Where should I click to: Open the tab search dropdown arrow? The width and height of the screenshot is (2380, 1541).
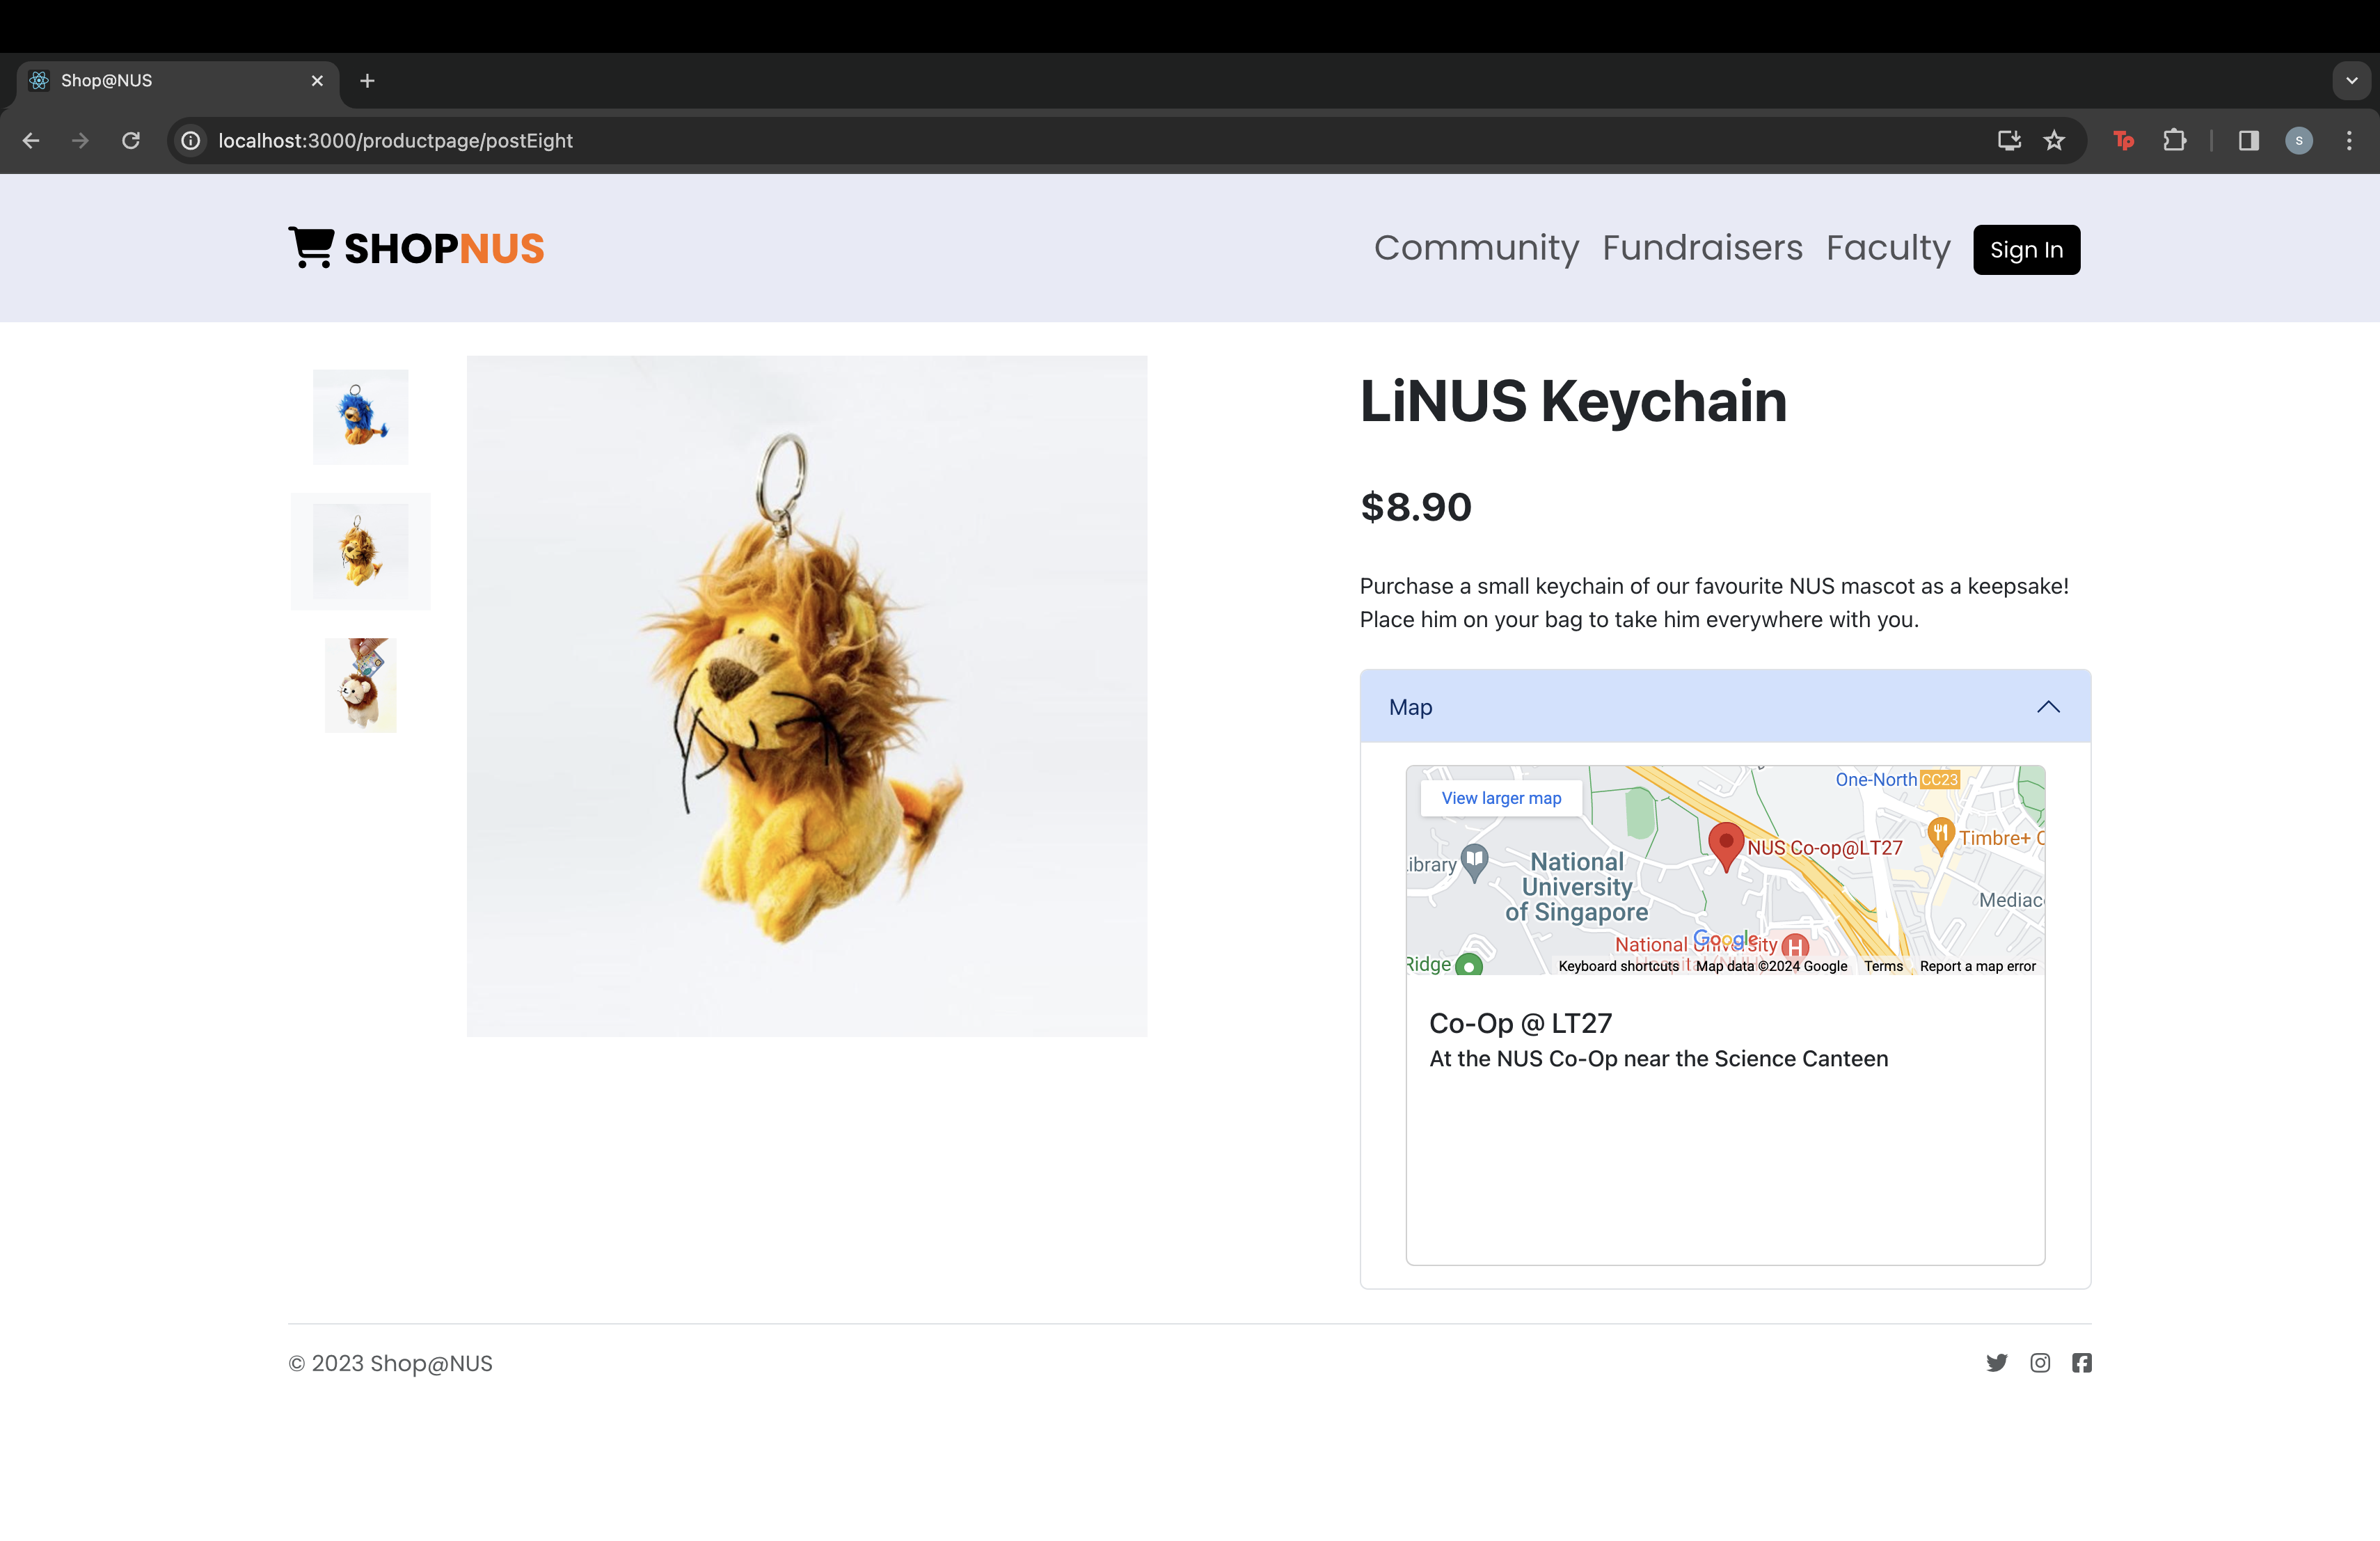(2352, 81)
